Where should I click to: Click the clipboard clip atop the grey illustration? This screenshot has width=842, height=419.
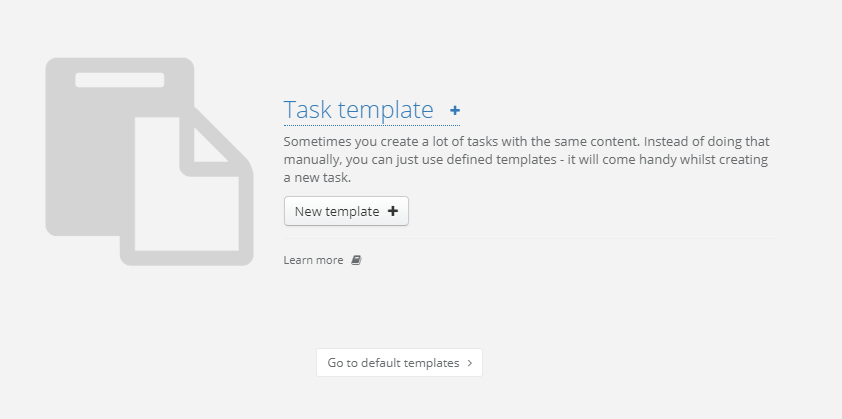pyautogui.click(x=119, y=80)
